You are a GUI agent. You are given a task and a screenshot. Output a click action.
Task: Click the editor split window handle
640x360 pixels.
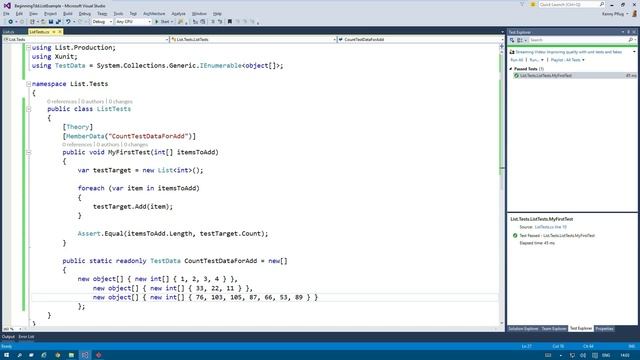[x=502, y=46]
